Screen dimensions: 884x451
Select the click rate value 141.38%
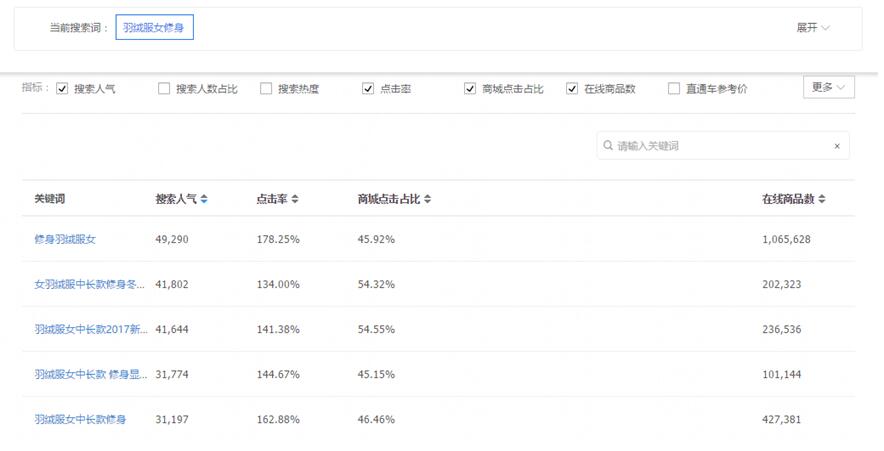[x=278, y=329]
